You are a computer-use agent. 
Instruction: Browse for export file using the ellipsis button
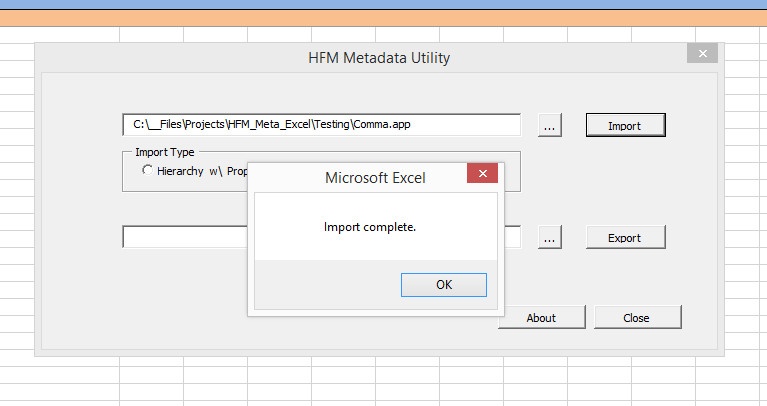[551, 238]
